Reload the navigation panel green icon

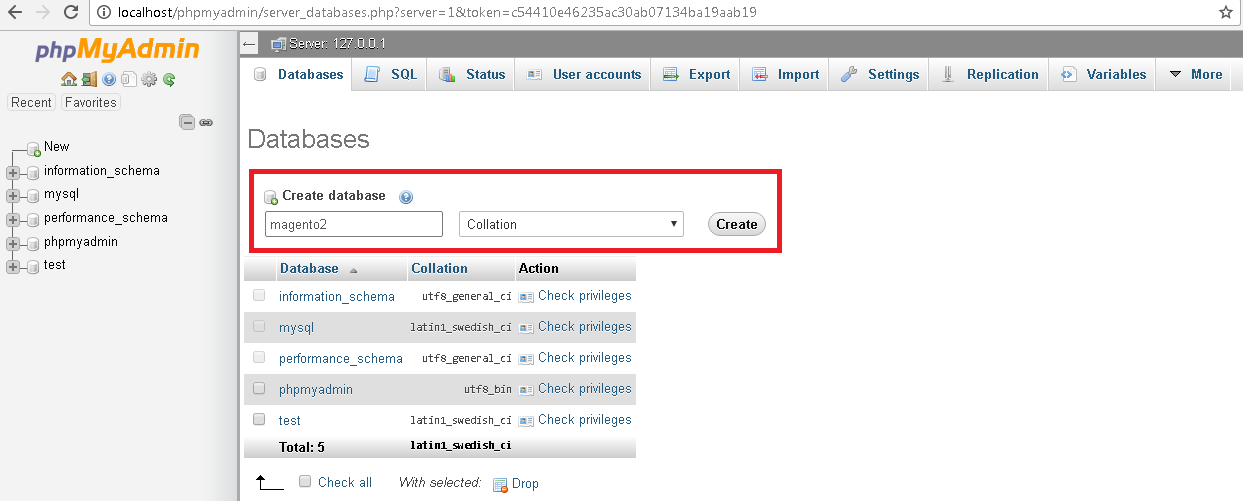pyautogui.click(x=169, y=79)
